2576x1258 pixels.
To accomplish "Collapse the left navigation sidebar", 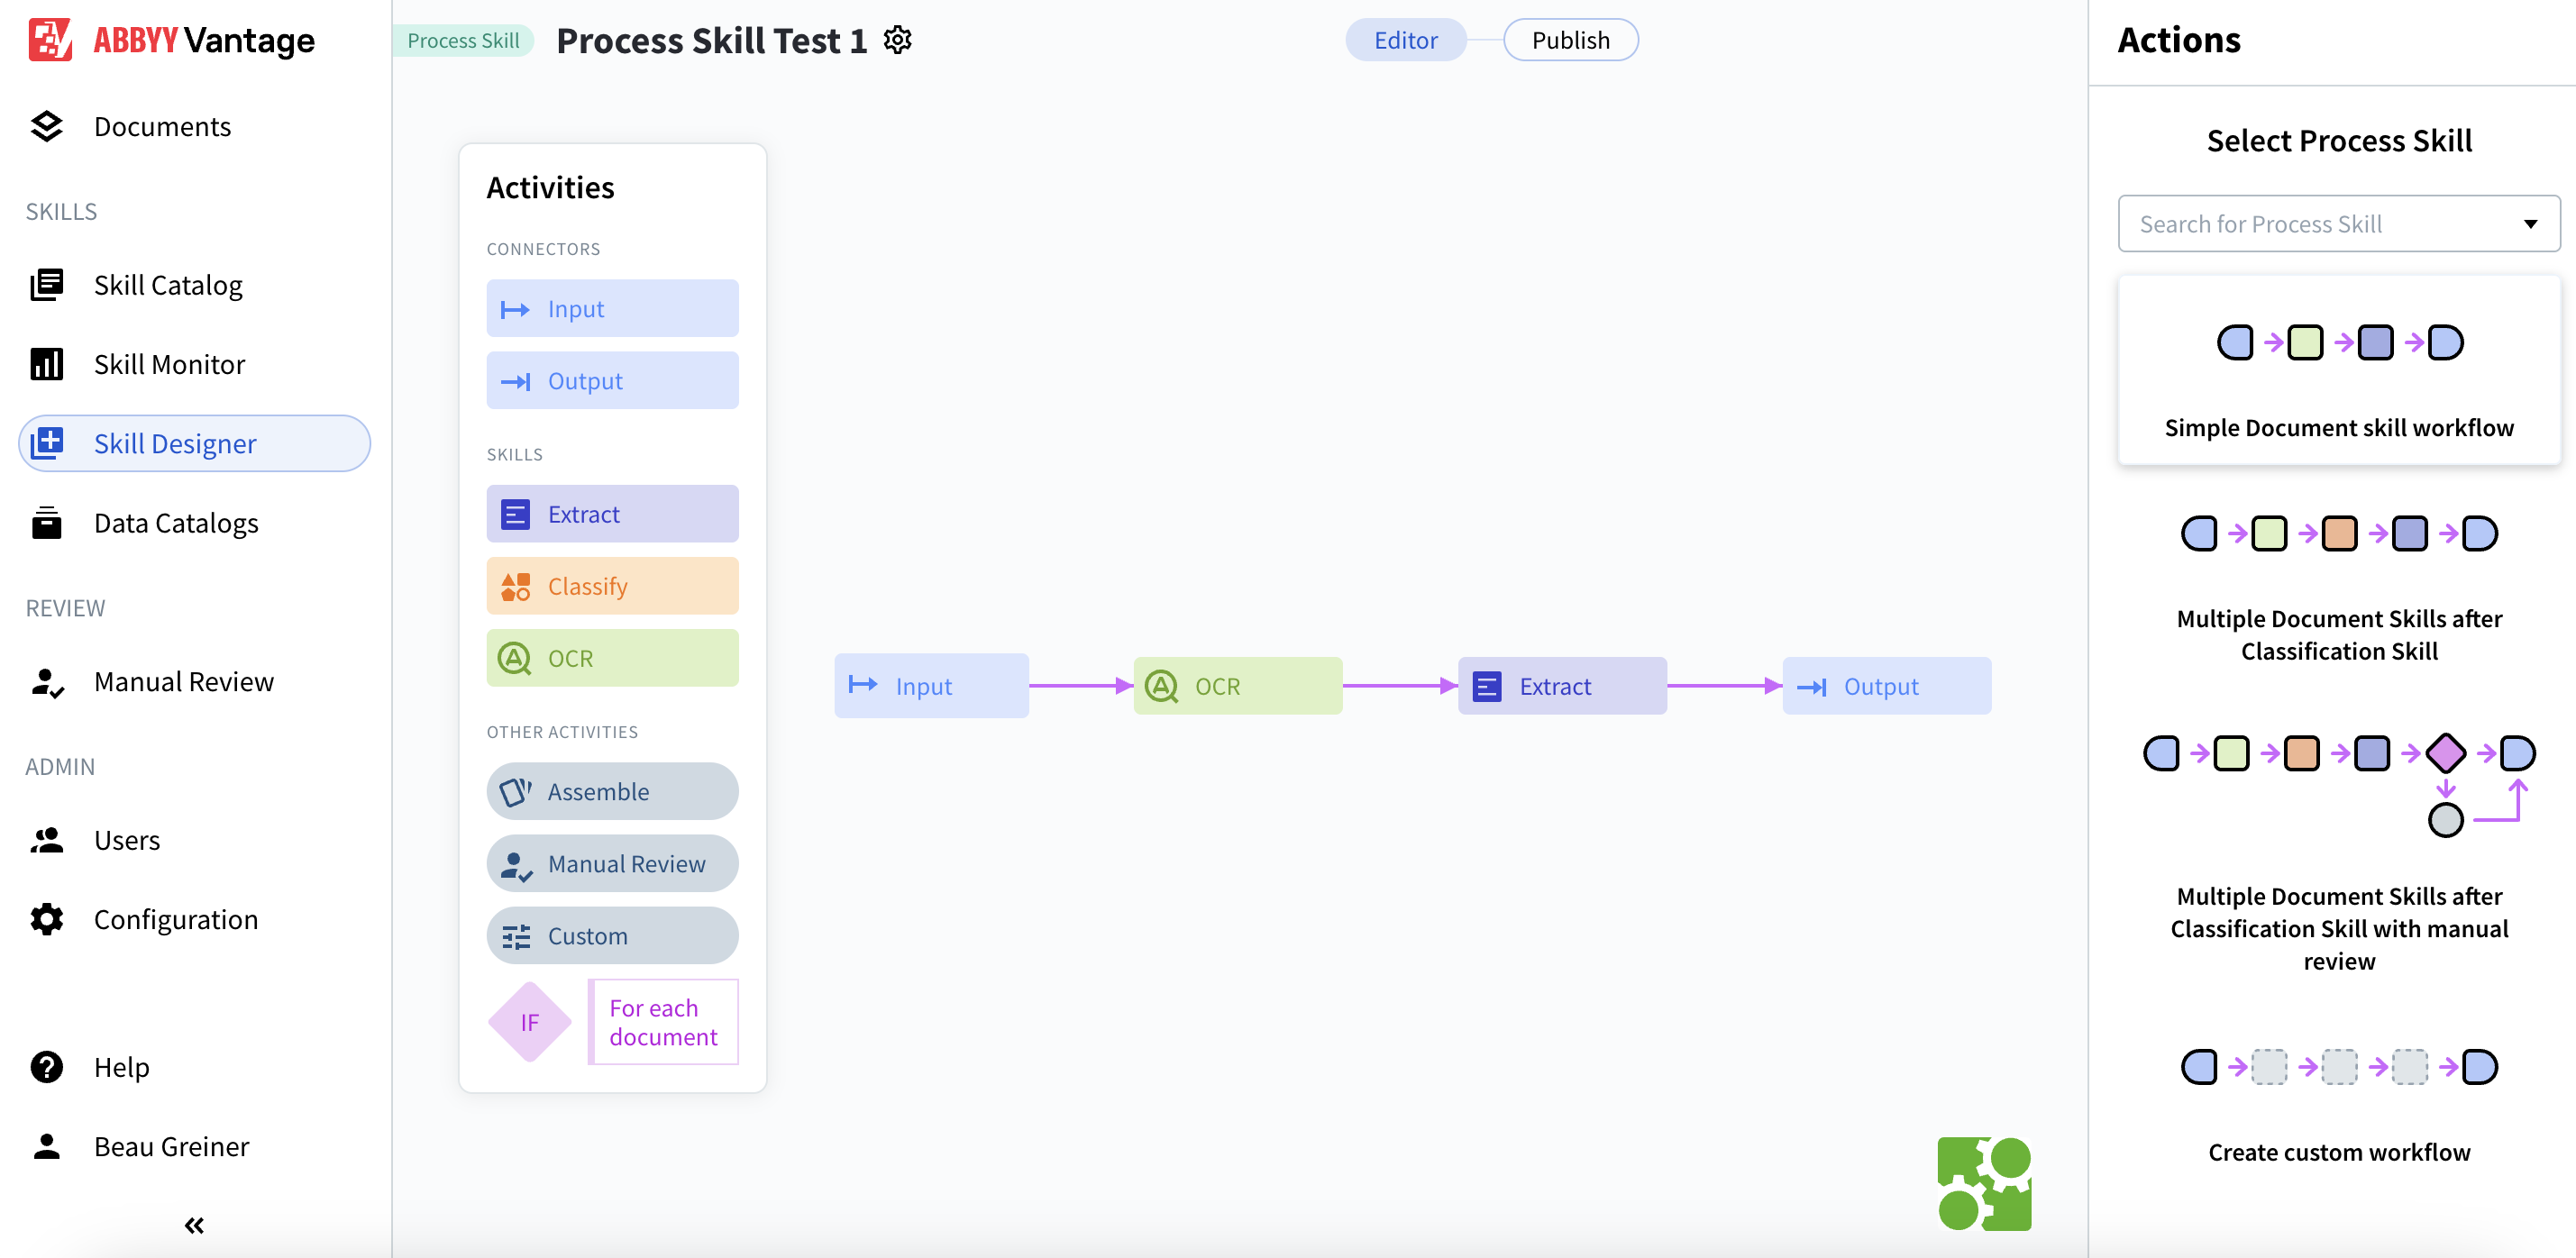I will click(193, 1224).
